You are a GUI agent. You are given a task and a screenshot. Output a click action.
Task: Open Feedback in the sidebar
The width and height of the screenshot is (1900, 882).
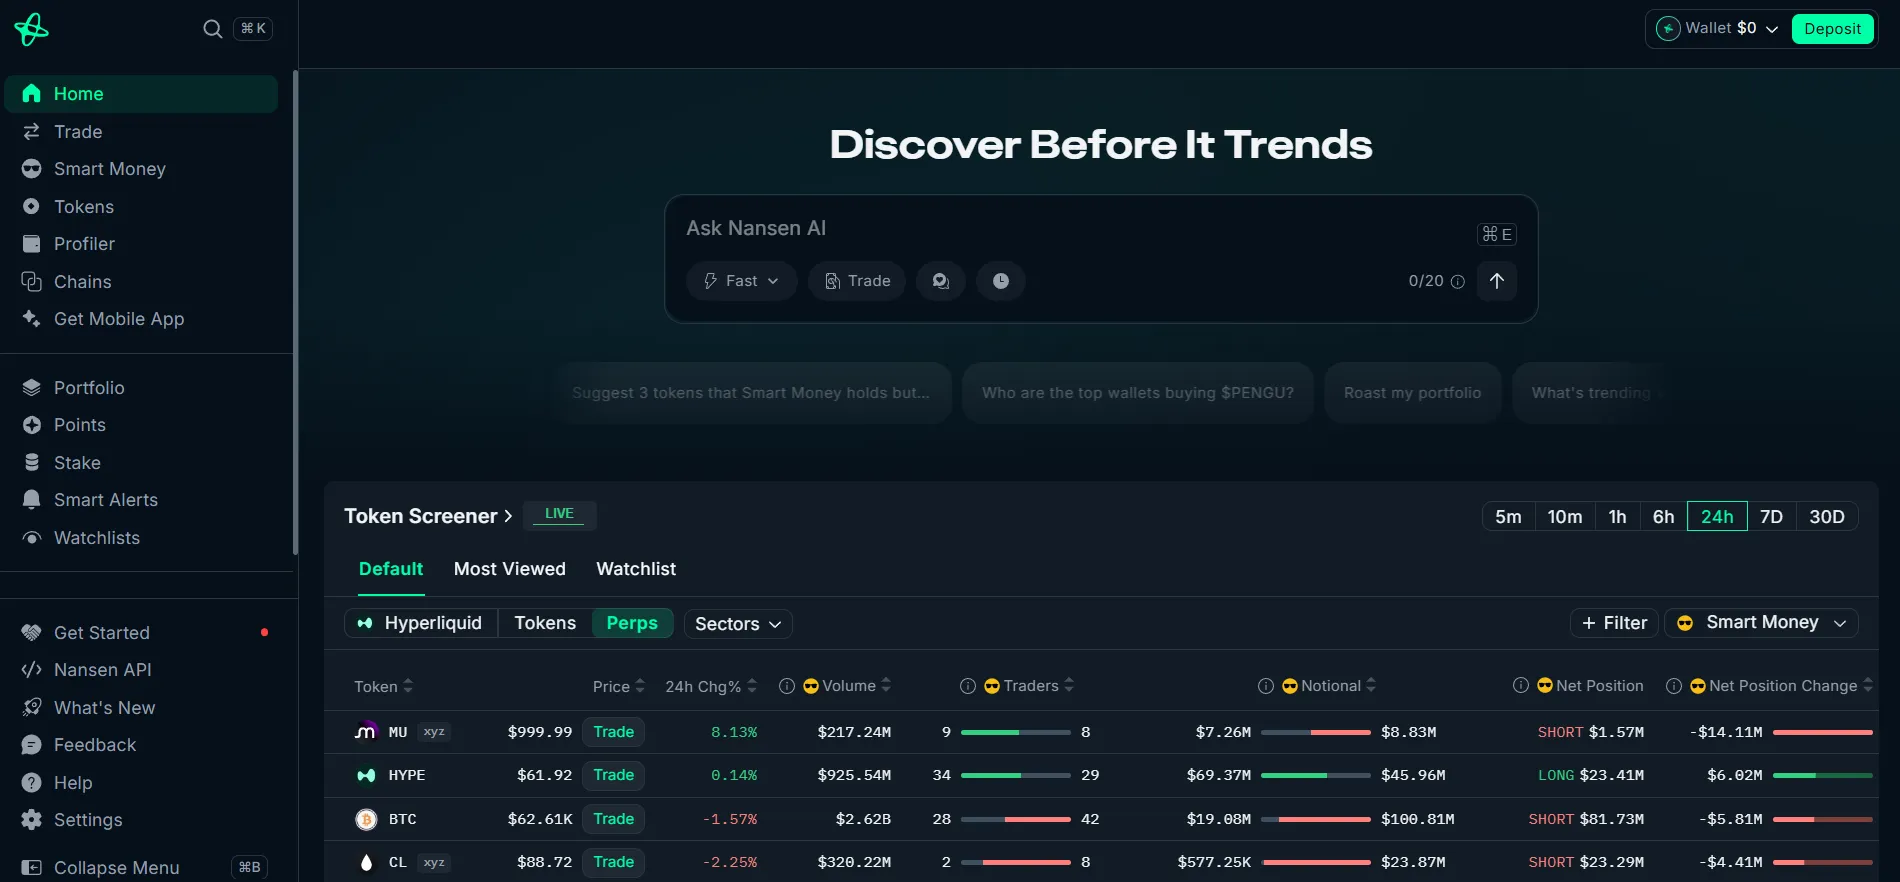pos(140,745)
